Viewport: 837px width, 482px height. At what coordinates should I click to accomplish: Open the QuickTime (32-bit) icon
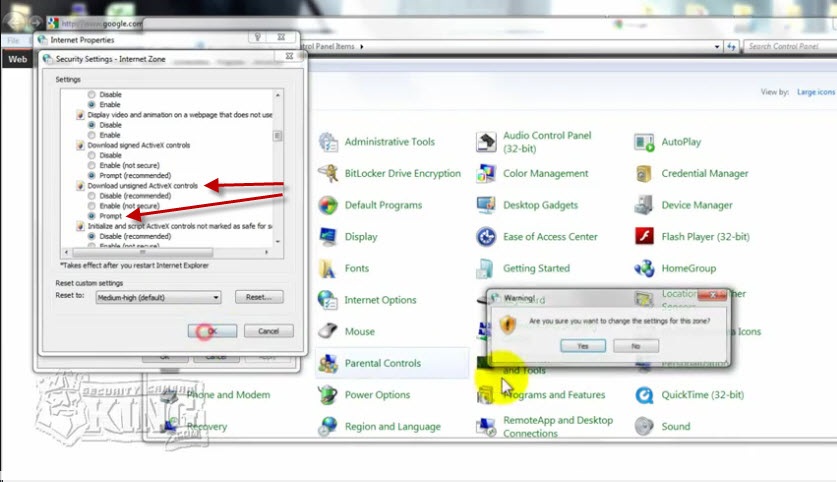tap(644, 395)
